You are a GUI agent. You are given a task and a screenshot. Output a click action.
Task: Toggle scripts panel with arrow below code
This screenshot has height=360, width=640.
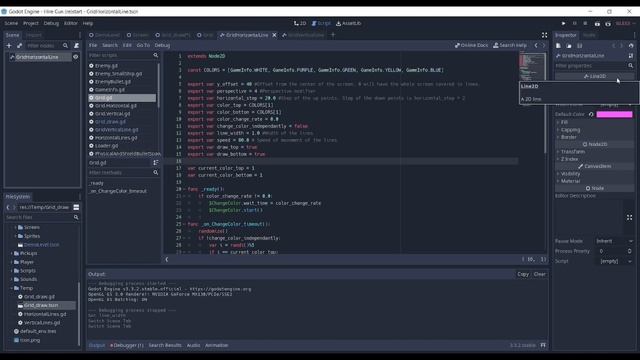pyautogui.click(x=167, y=259)
